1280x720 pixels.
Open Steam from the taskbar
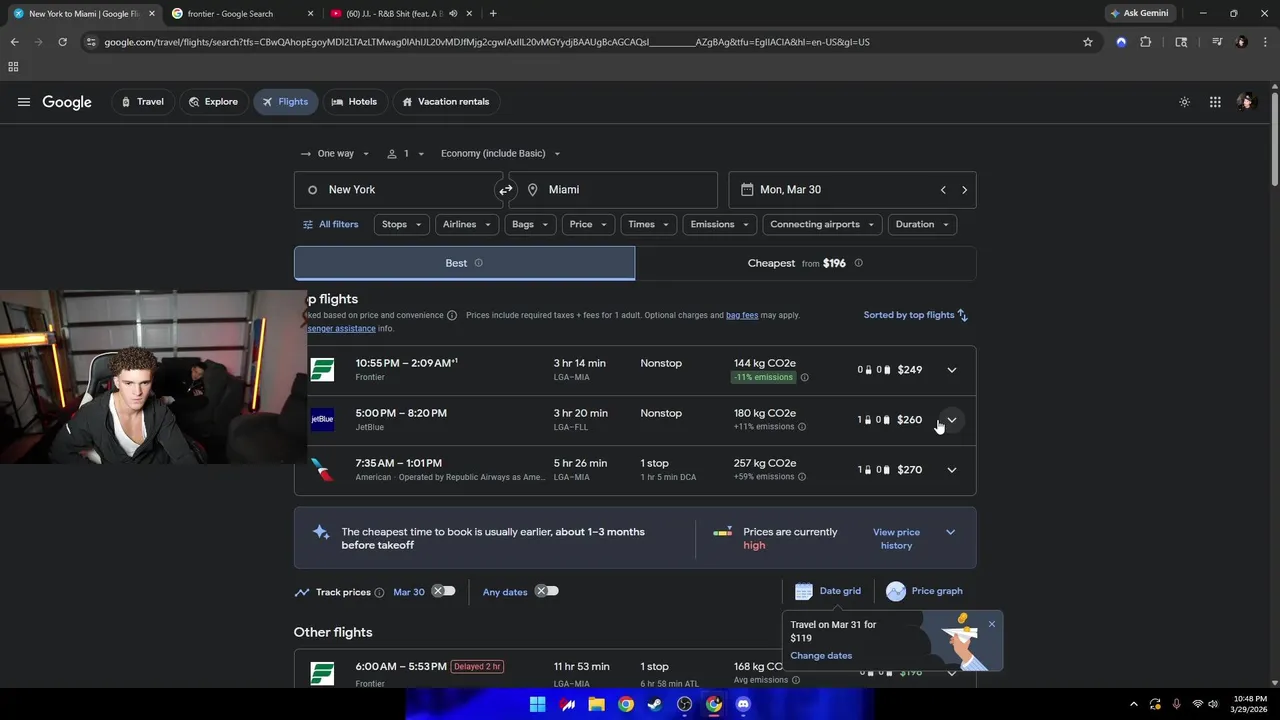point(655,704)
